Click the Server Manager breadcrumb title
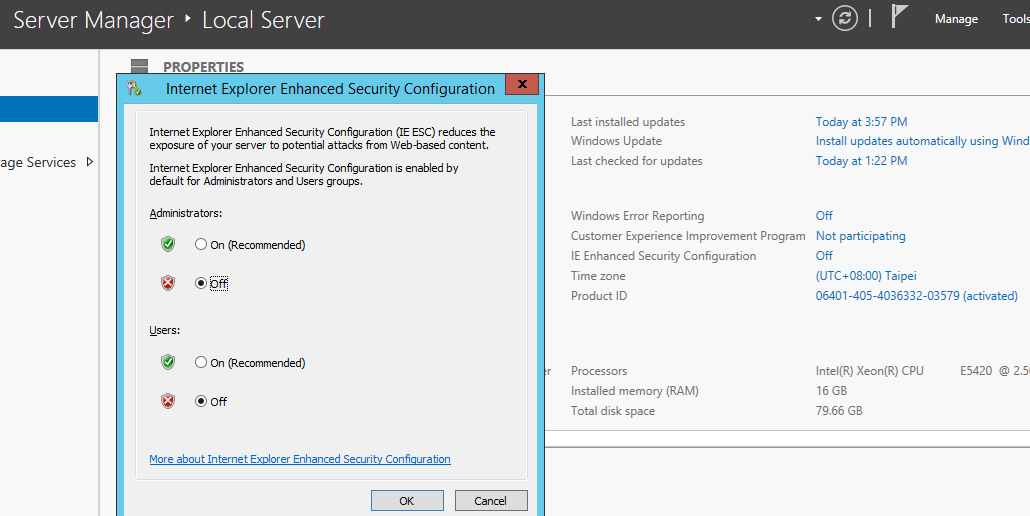This screenshot has height=516, width=1030. pos(93,20)
